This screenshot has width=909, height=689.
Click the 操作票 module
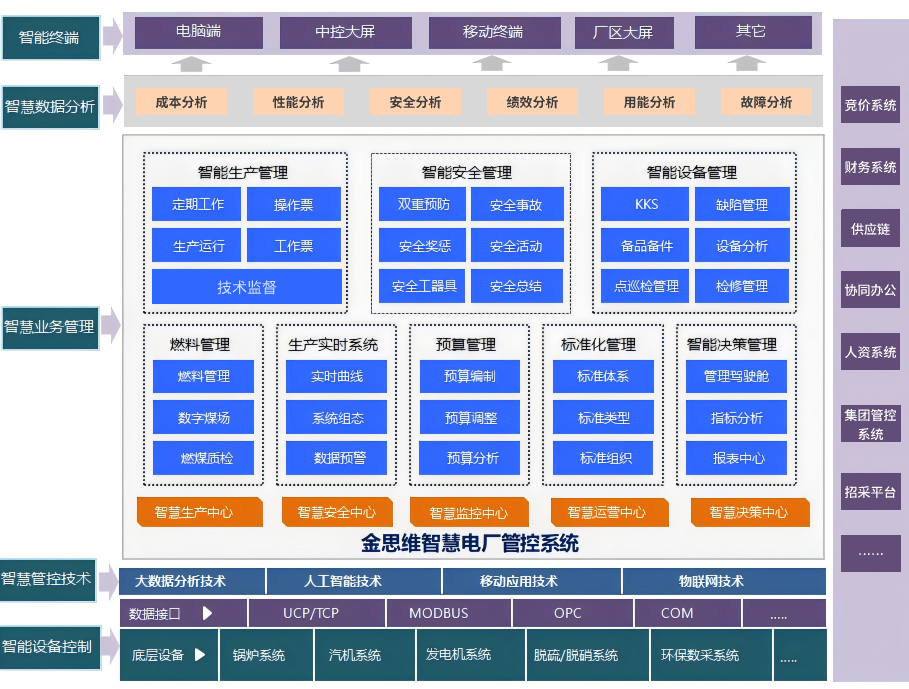coord(294,204)
